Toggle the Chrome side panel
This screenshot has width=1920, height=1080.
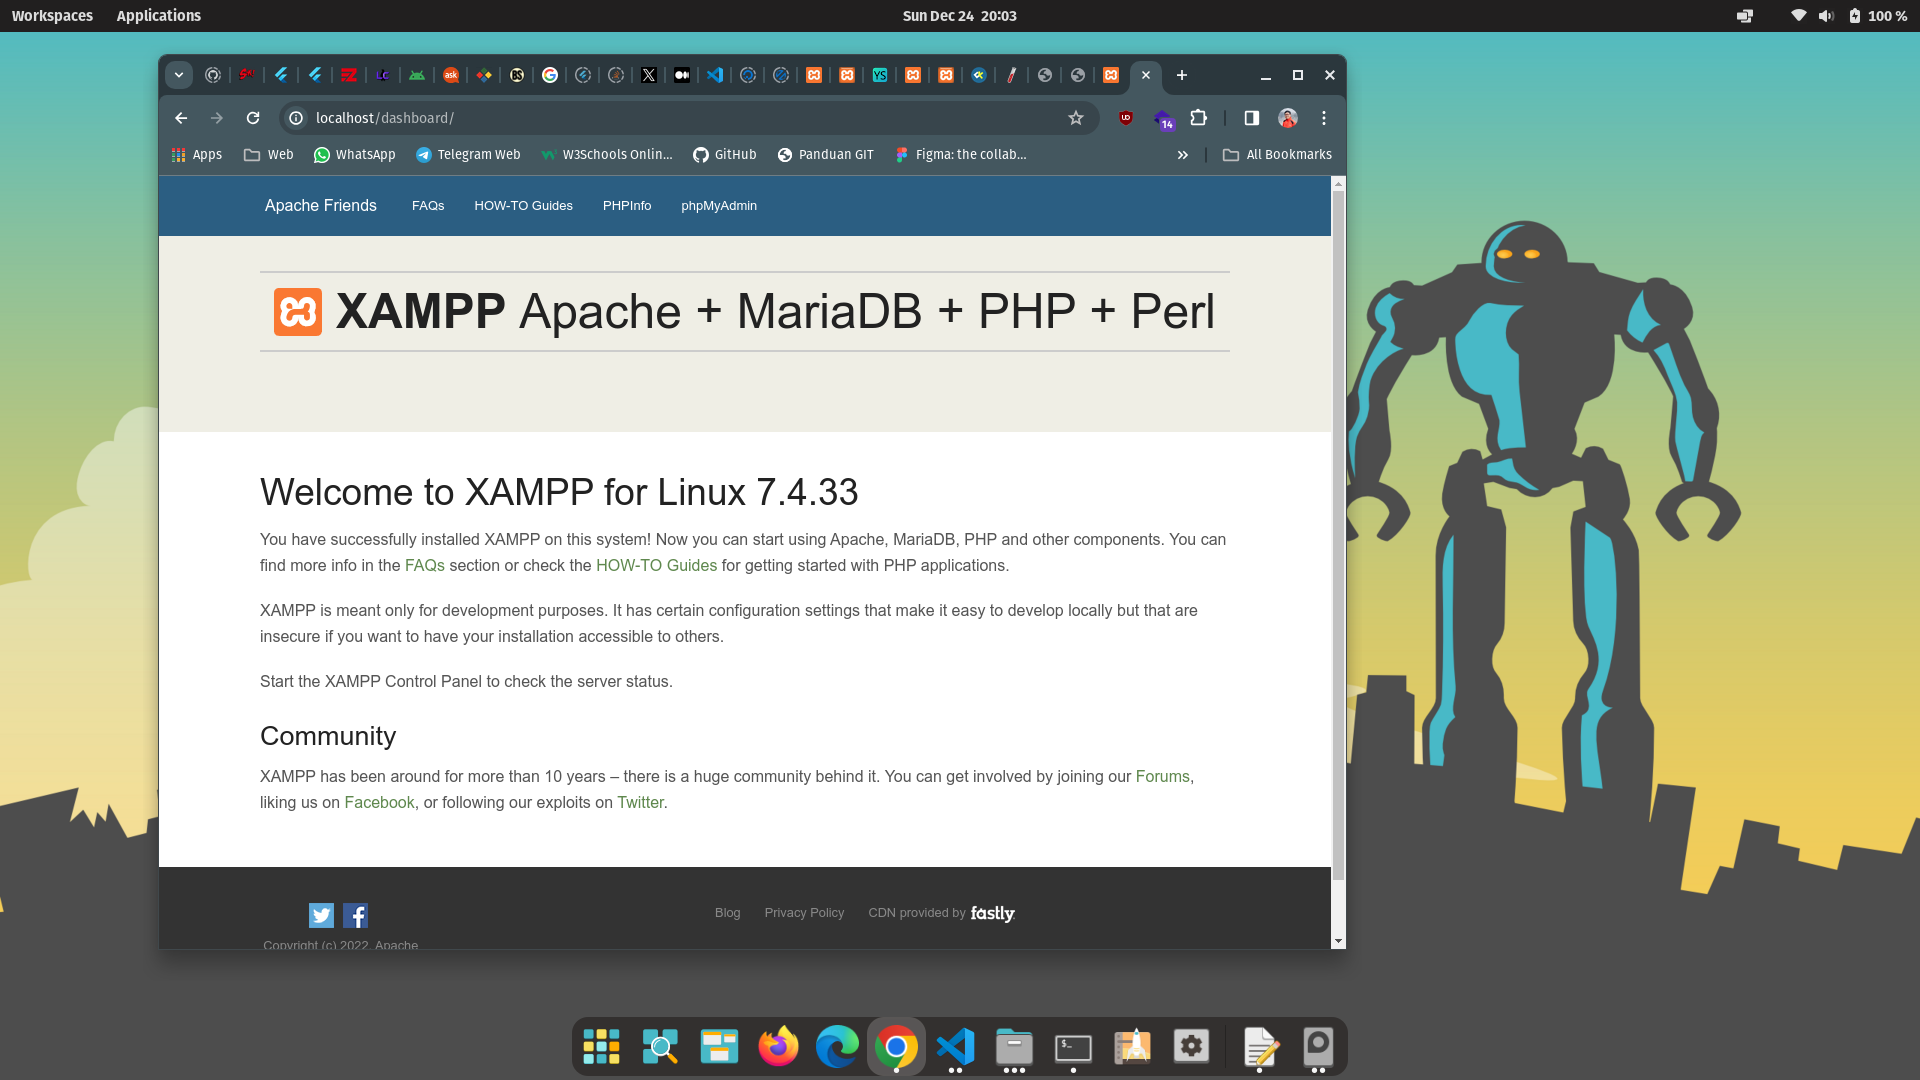point(1251,118)
